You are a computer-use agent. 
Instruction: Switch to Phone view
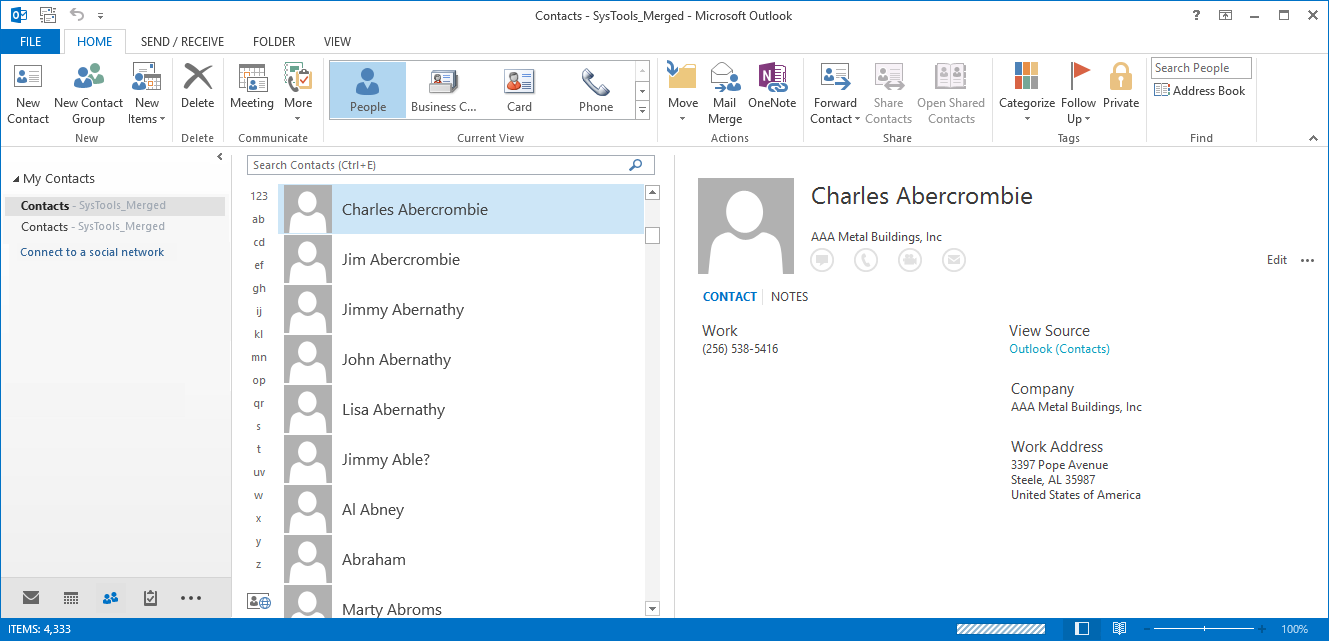click(x=596, y=90)
